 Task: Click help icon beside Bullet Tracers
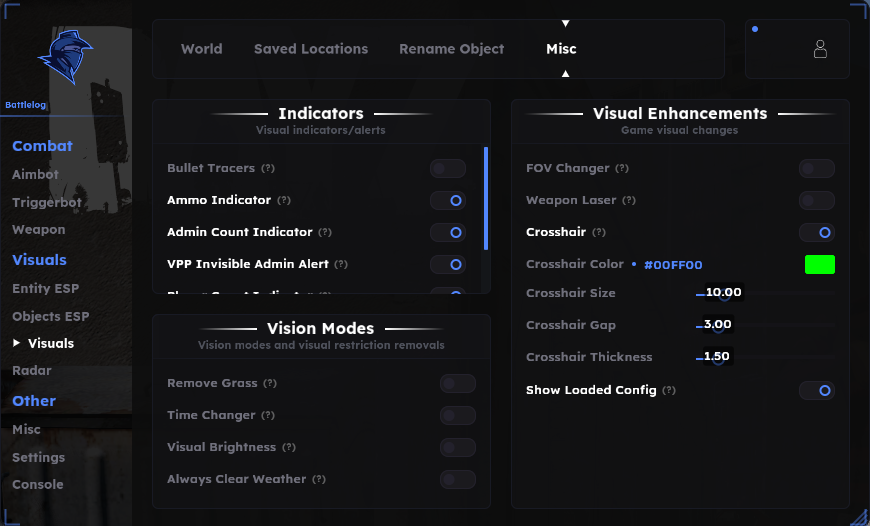pyautogui.click(x=268, y=168)
